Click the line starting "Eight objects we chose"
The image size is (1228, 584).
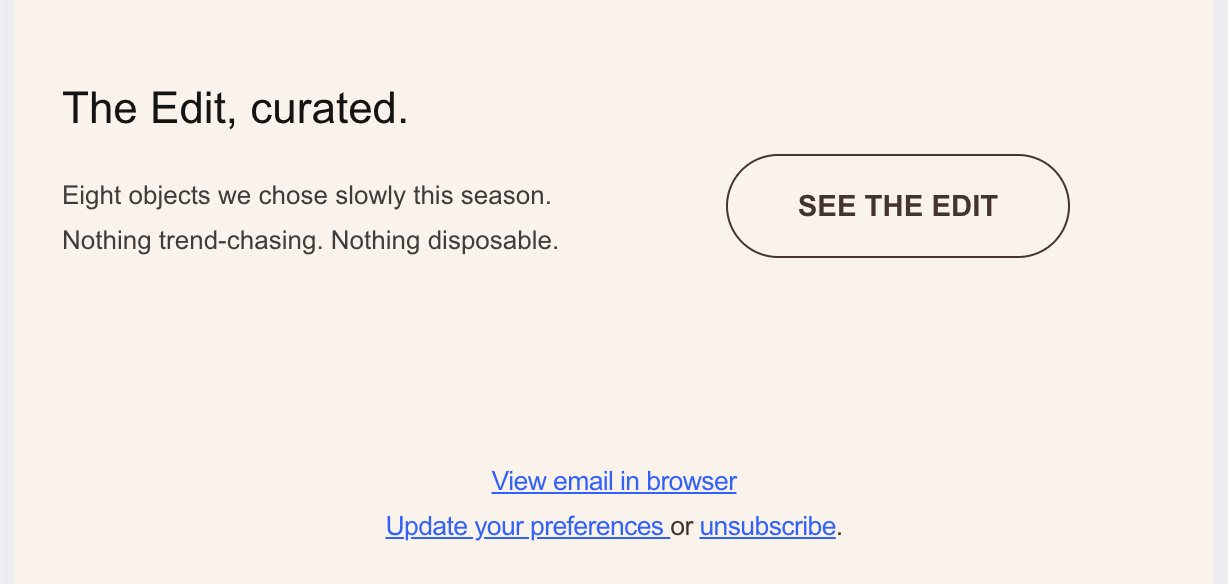pyautogui.click(x=306, y=195)
